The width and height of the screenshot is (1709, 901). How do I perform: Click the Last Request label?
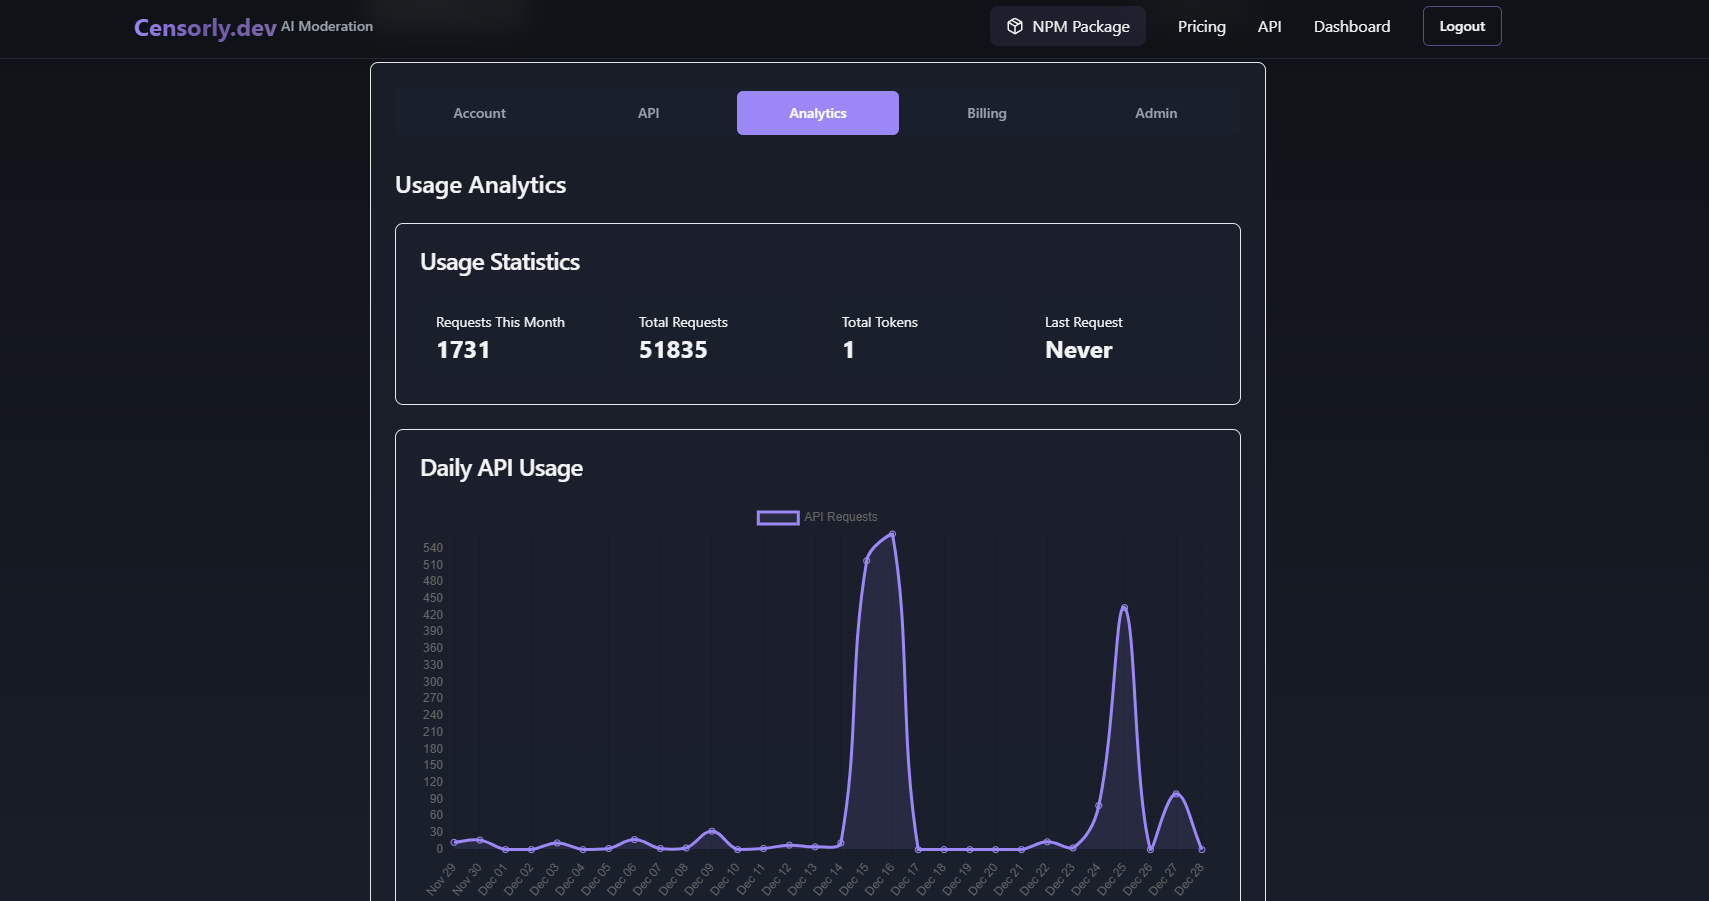click(1083, 322)
